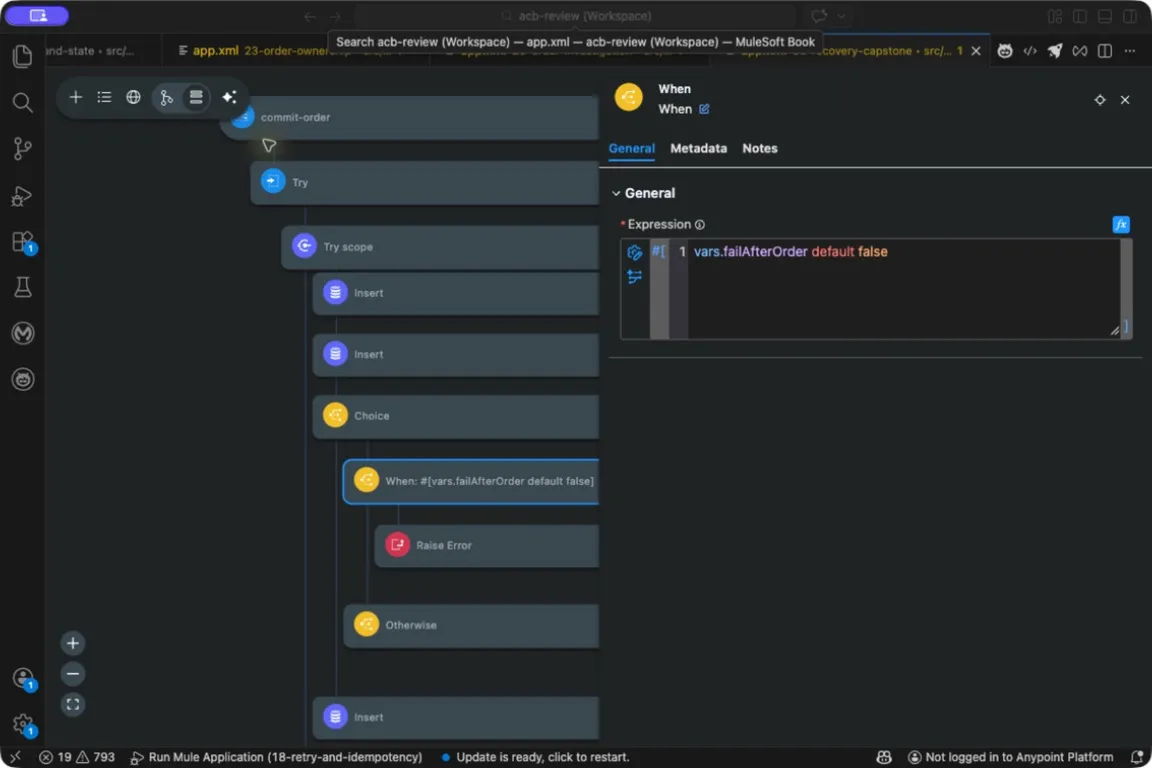1152x768 pixels.
Task: Click the lower icon beside expression editor
Action: (x=634, y=276)
